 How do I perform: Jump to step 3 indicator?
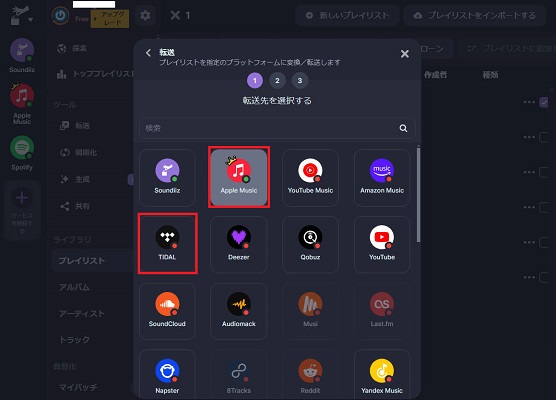(x=300, y=80)
